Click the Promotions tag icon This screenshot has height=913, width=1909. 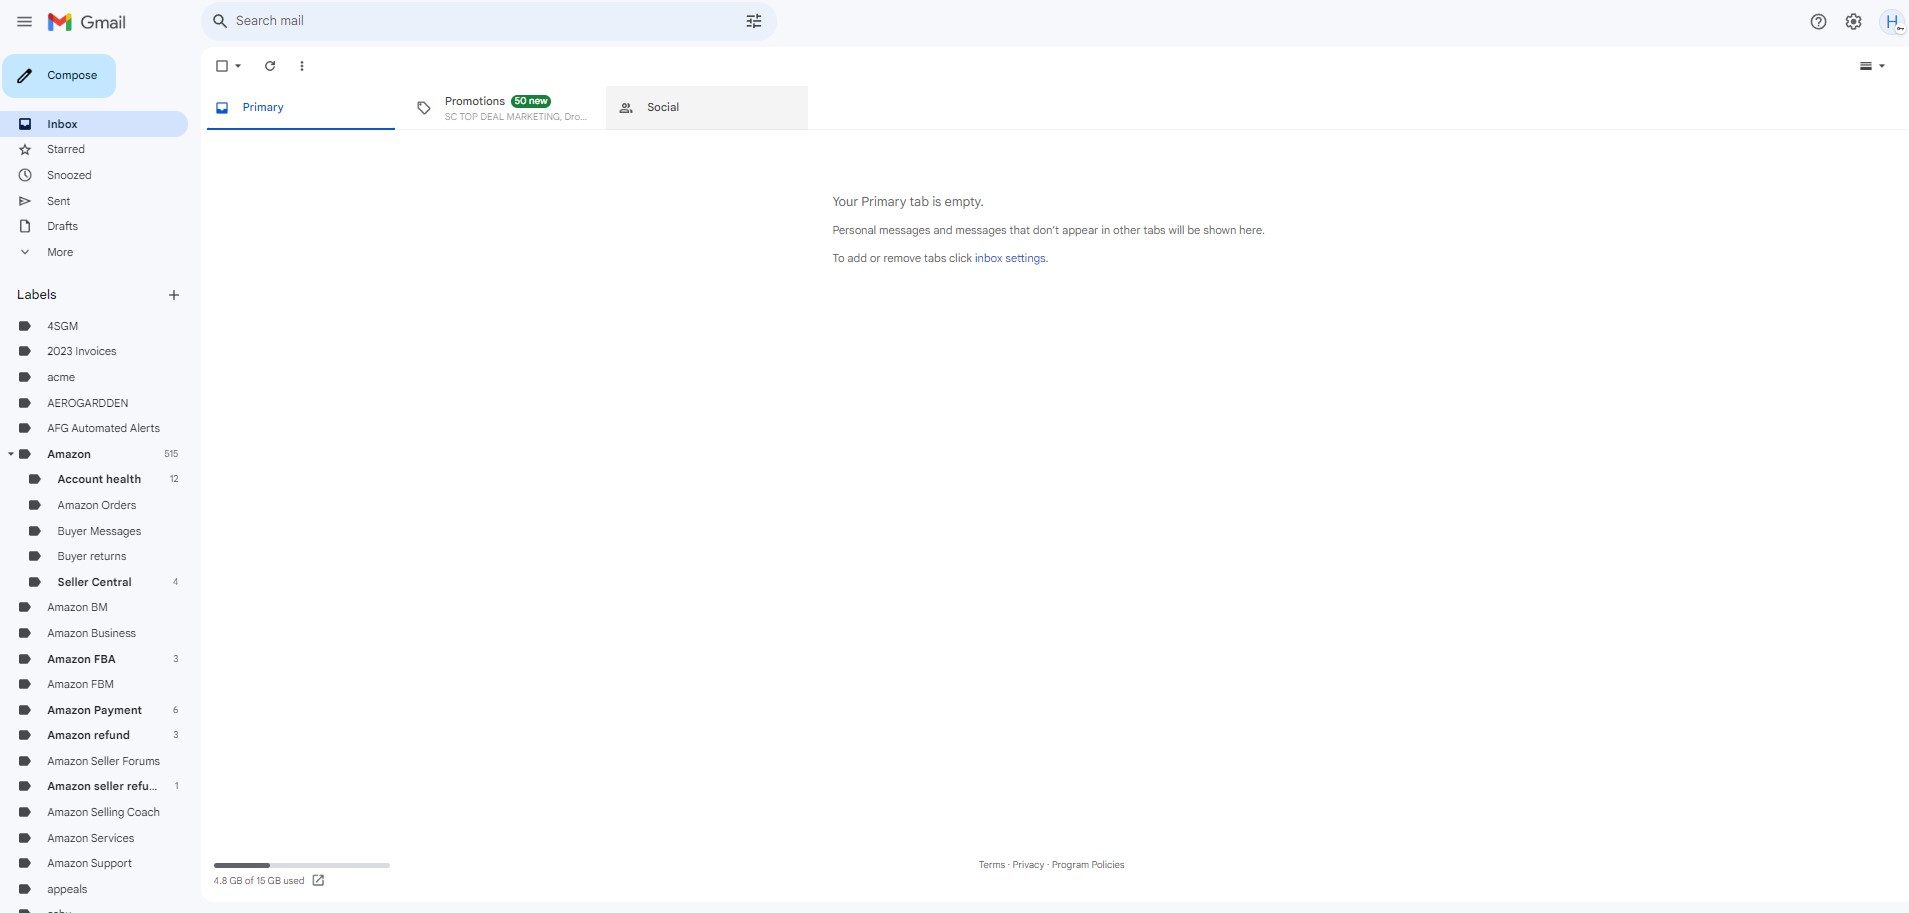point(424,108)
